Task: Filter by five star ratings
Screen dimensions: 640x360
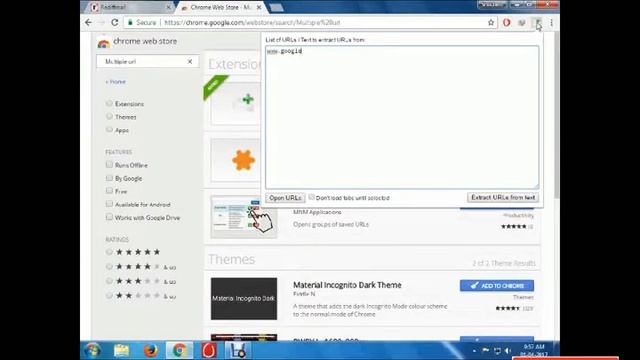Action: 109,252
